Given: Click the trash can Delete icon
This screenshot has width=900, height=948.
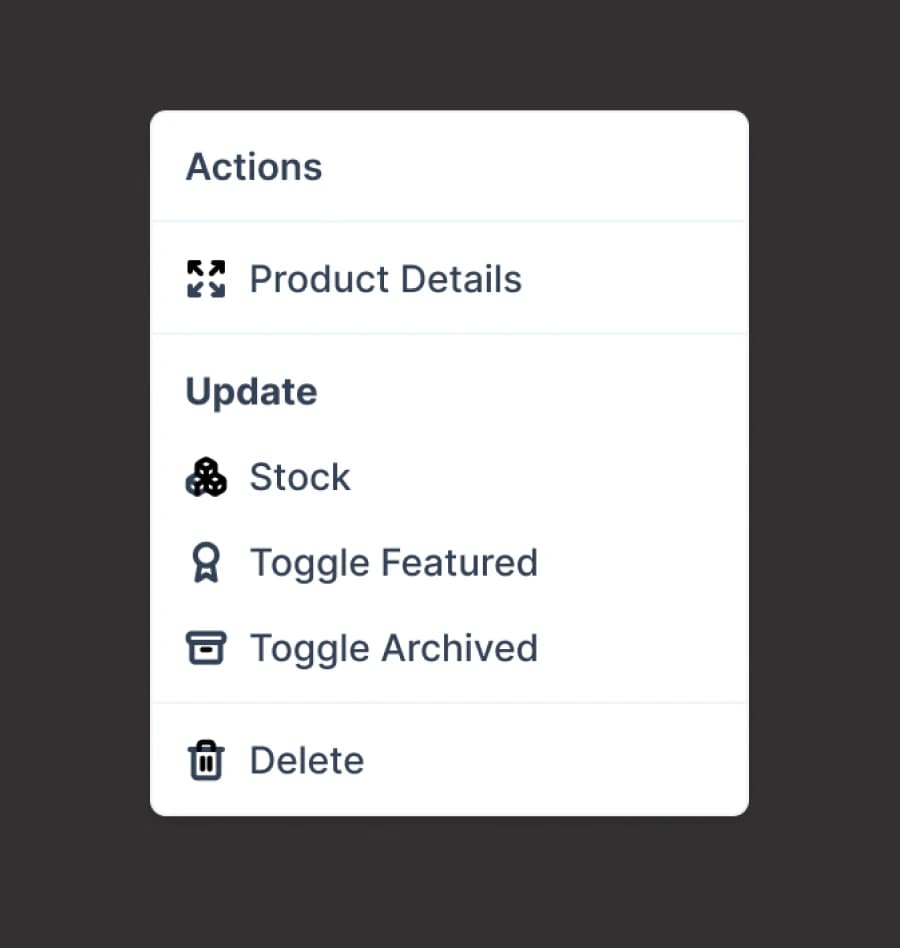Looking at the screenshot, I should pos(206,760).
